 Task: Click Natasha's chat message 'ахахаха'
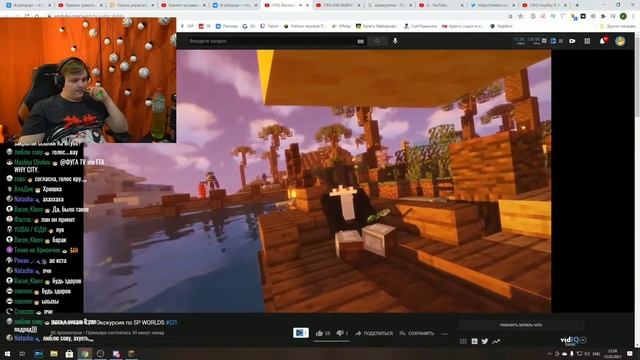(x=53, y=199)
